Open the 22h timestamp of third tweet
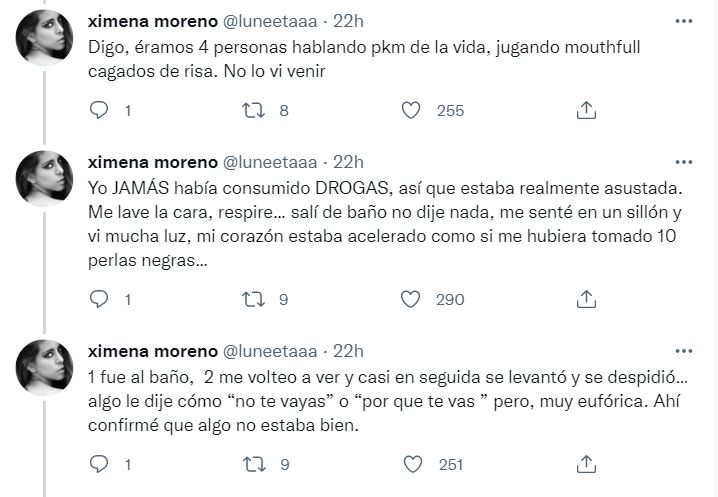The width and height of the screenshot is (718, 497). pyautogui.click(x=348, y=350)
